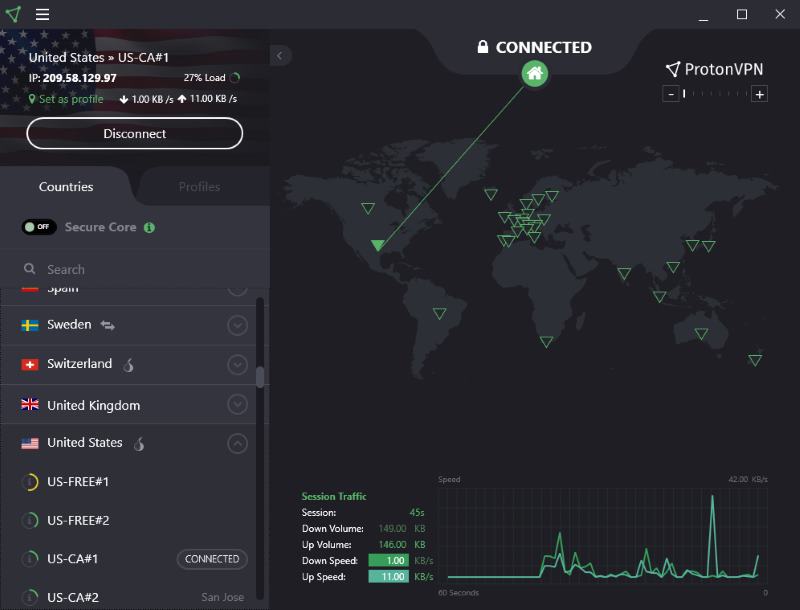Click the Iceland server marker on map
800x610 pixels.
[x=491, y=194]
